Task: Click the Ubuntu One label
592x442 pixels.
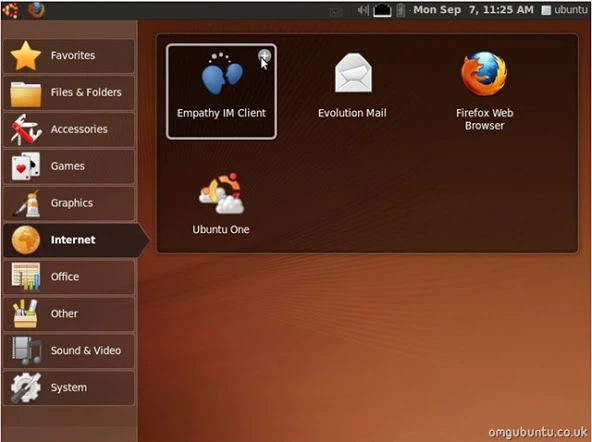Action: [x=221, y=229]
